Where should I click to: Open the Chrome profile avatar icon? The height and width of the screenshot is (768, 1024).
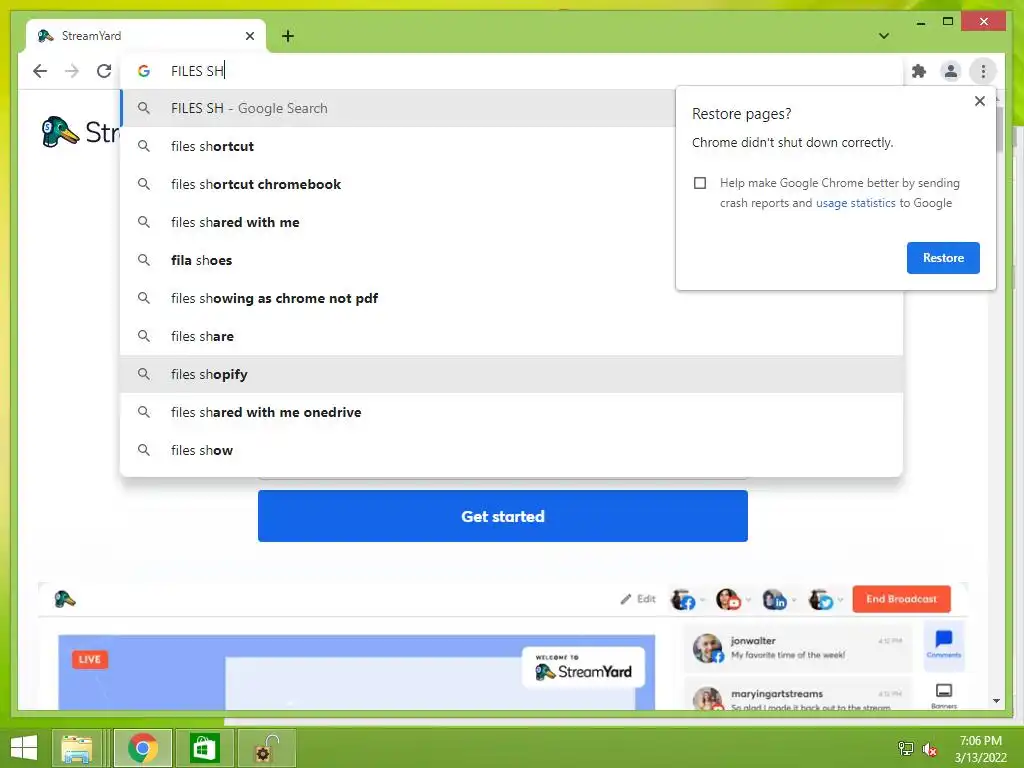[951, 71]
